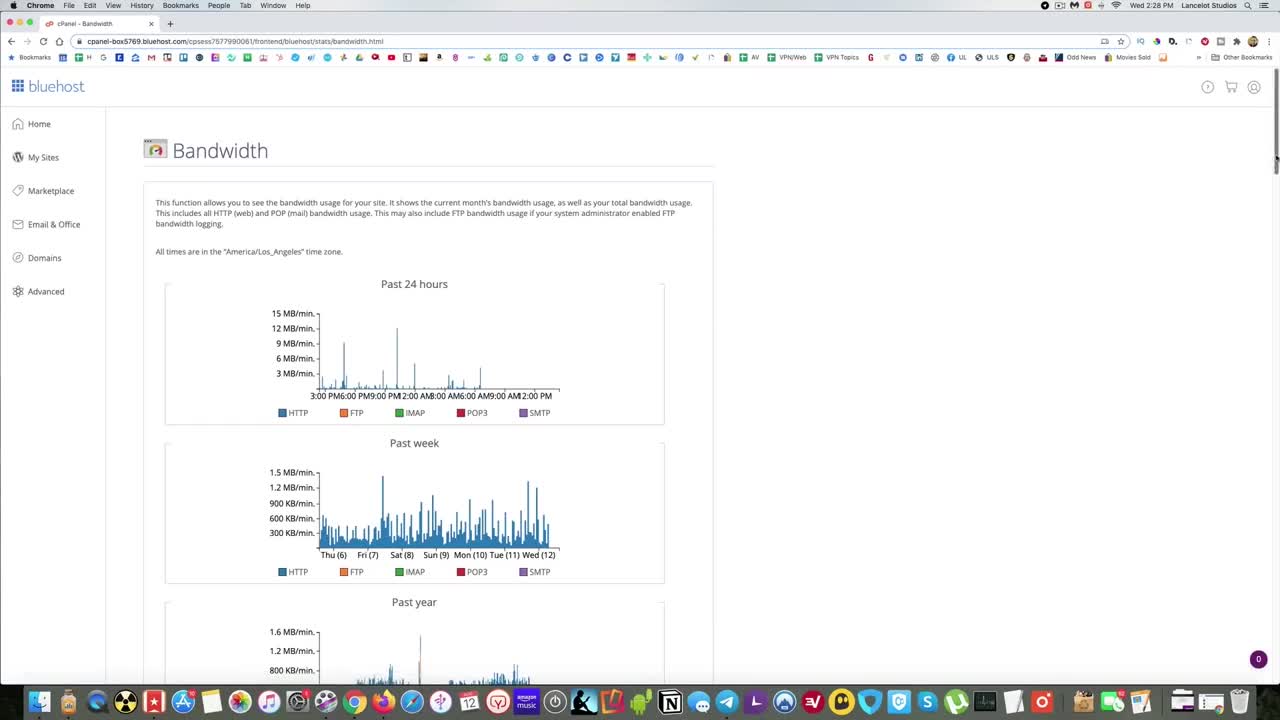Viewport: 1280px width, 720px height.
Task: Open the View menu
Action: [x=113, y=5]
